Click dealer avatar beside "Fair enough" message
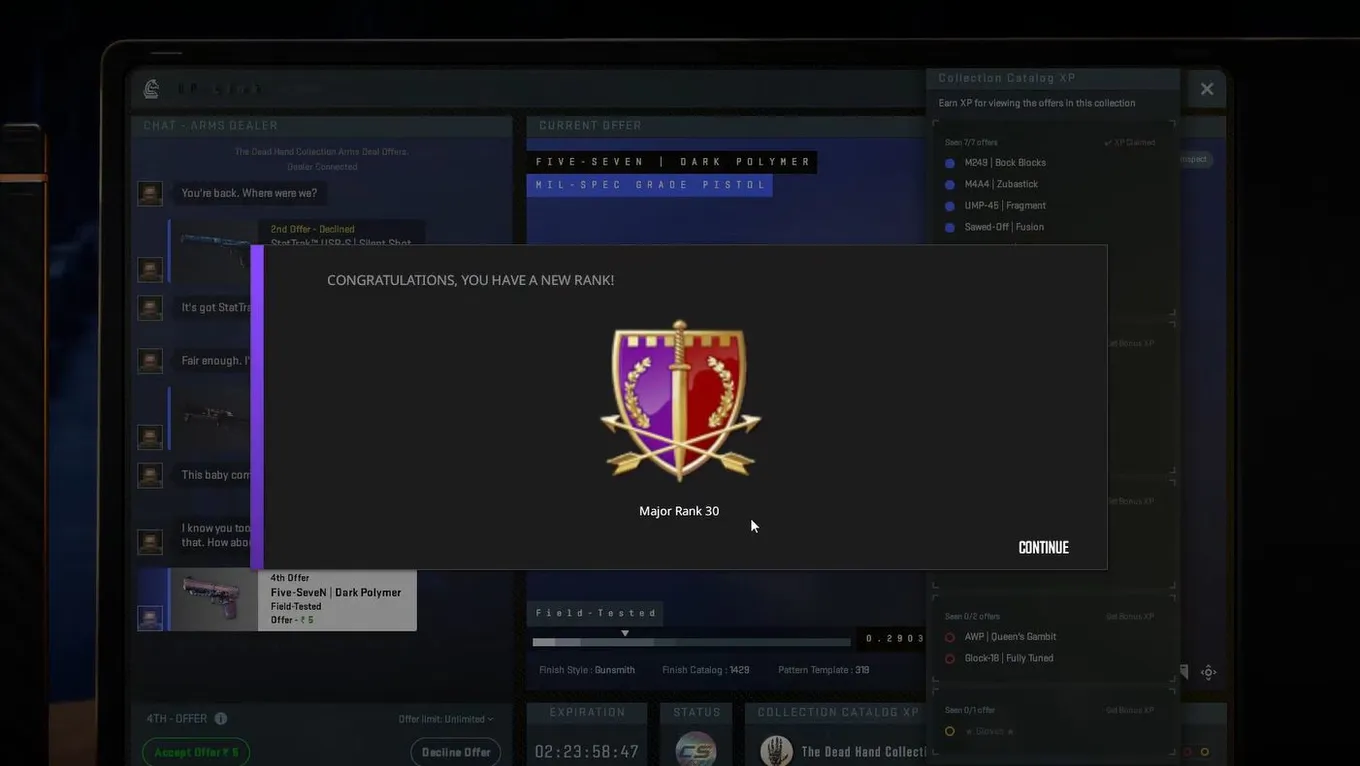 150,361
